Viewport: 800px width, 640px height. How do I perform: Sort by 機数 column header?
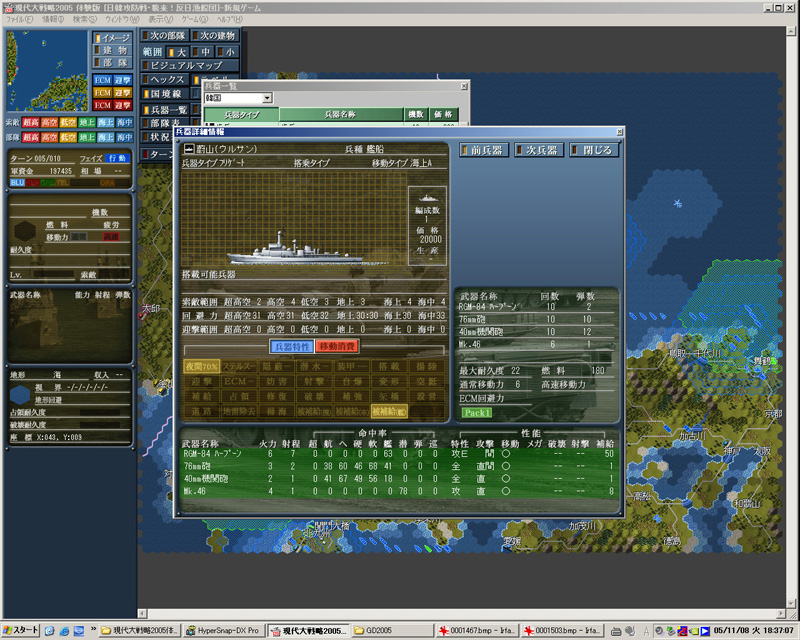[416, 114]
